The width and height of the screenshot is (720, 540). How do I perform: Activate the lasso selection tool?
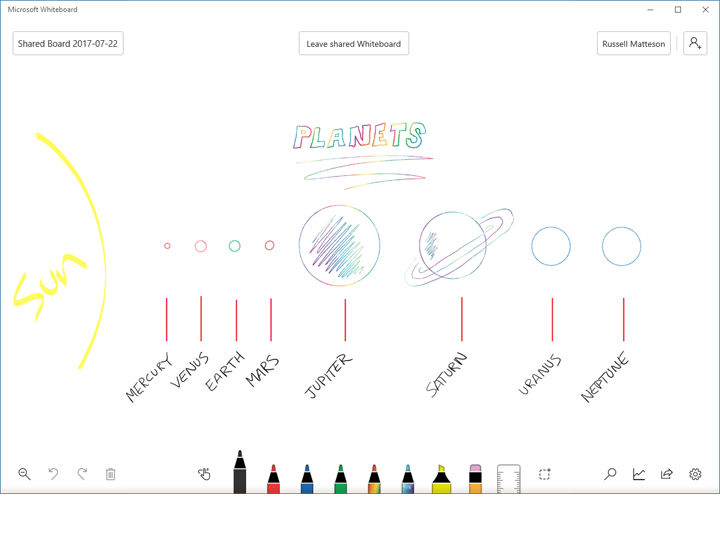click(x=545, y=474)
